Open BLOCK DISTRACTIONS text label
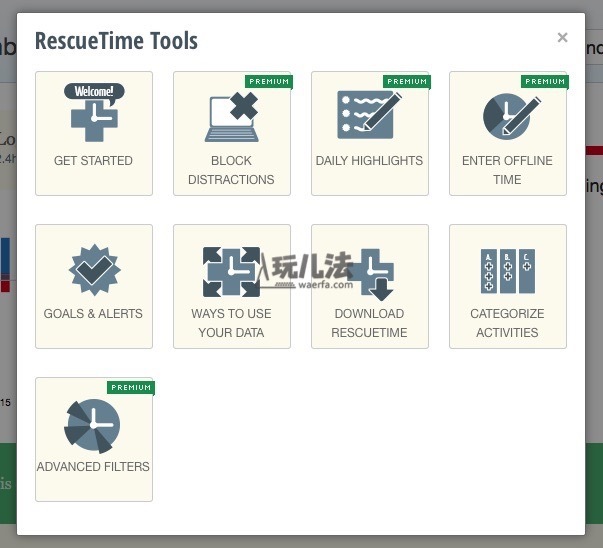603x548 pixels. coord(231,170)
